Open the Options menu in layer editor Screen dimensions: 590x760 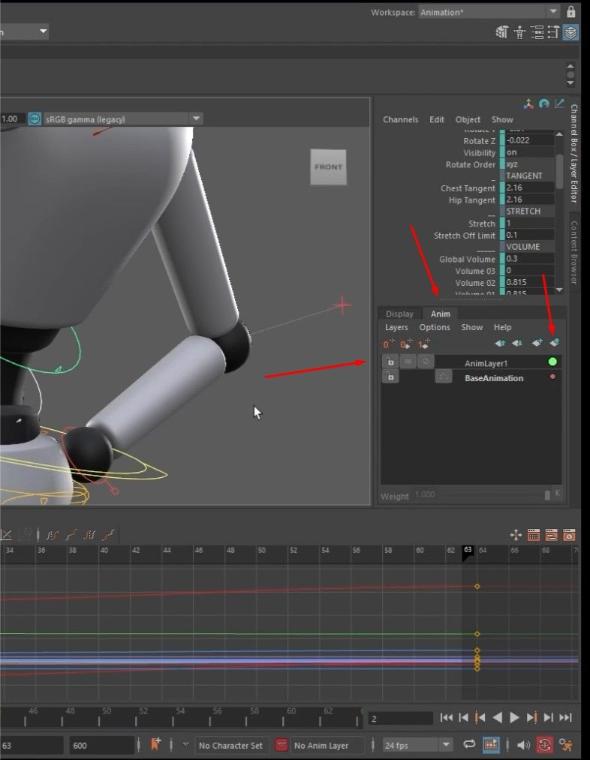[x=434, y=328]
